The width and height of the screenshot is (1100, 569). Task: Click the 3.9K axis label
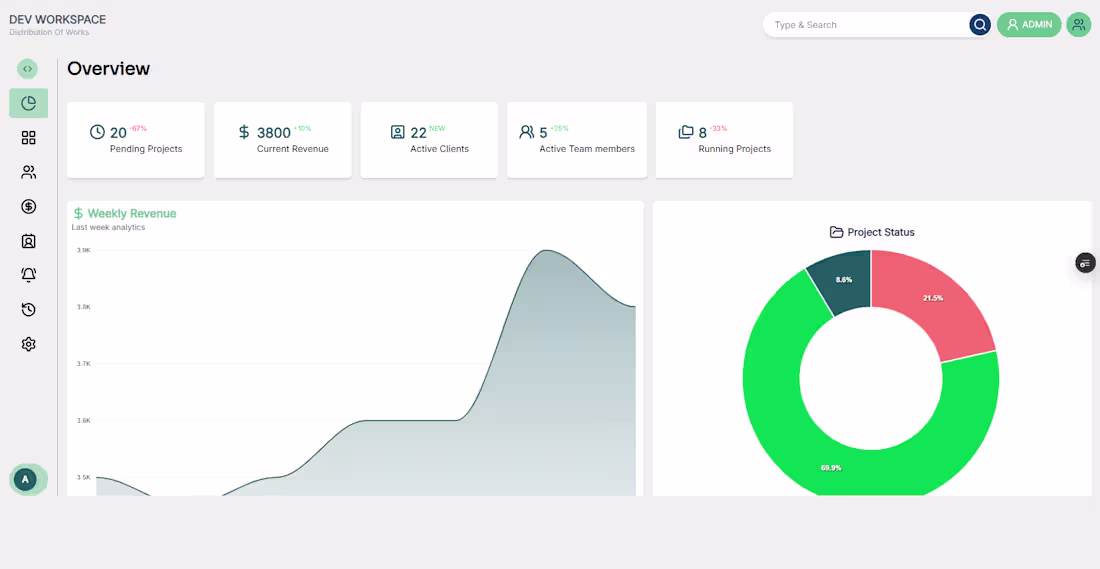coord(83,250)
